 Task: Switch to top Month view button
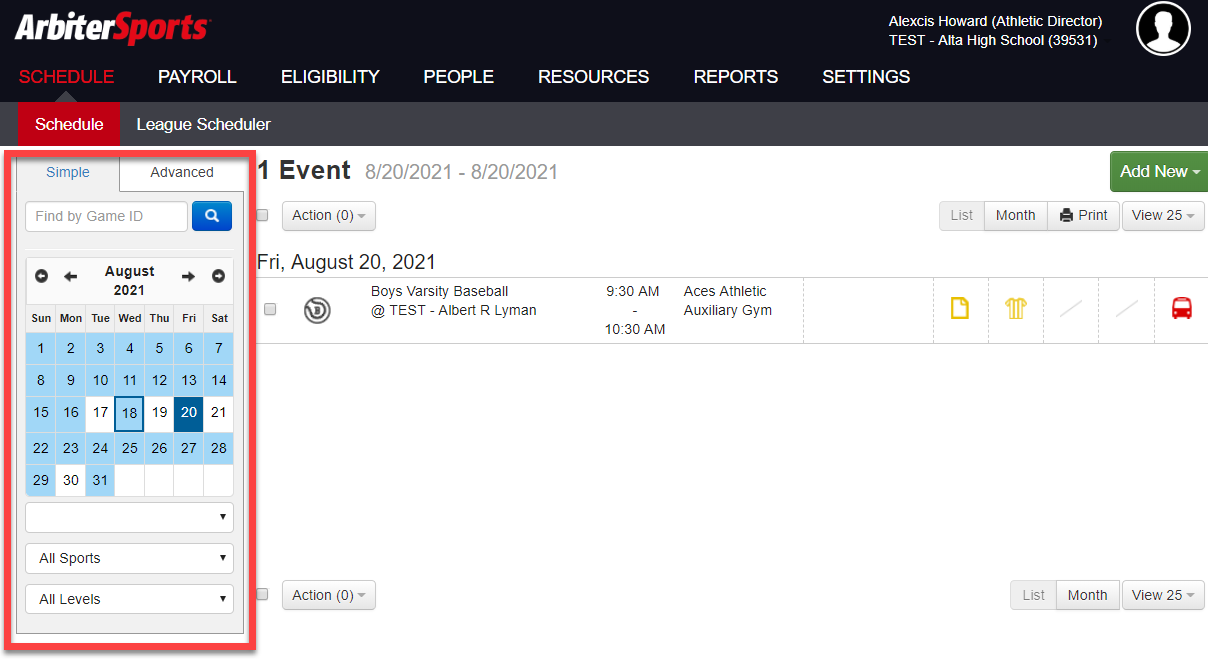coord(1016,215)
